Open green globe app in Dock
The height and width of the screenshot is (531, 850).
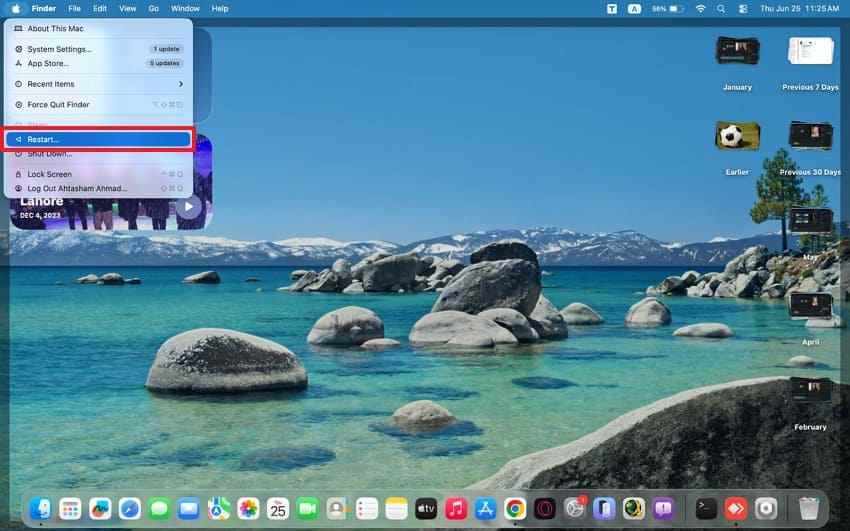tap(634, 509)
